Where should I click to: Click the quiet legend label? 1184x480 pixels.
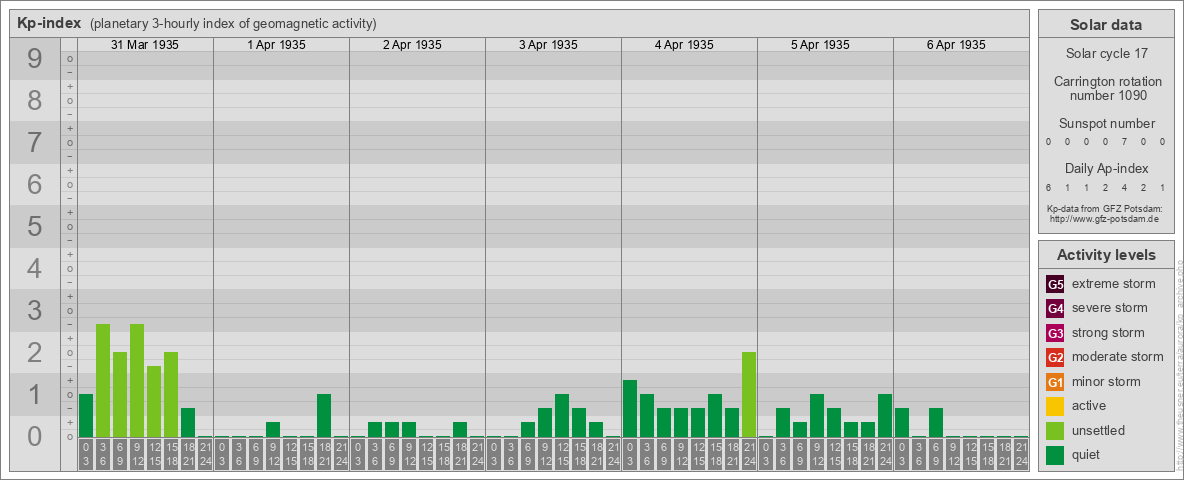point(1088,454)
